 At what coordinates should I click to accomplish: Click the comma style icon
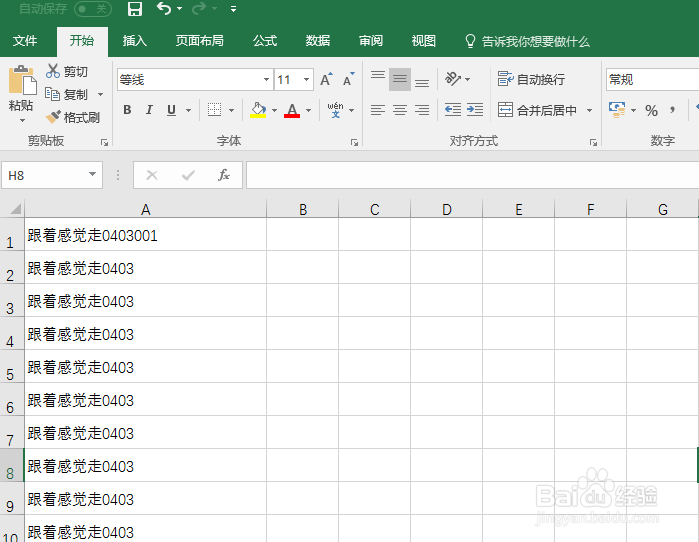click(673, 110)
